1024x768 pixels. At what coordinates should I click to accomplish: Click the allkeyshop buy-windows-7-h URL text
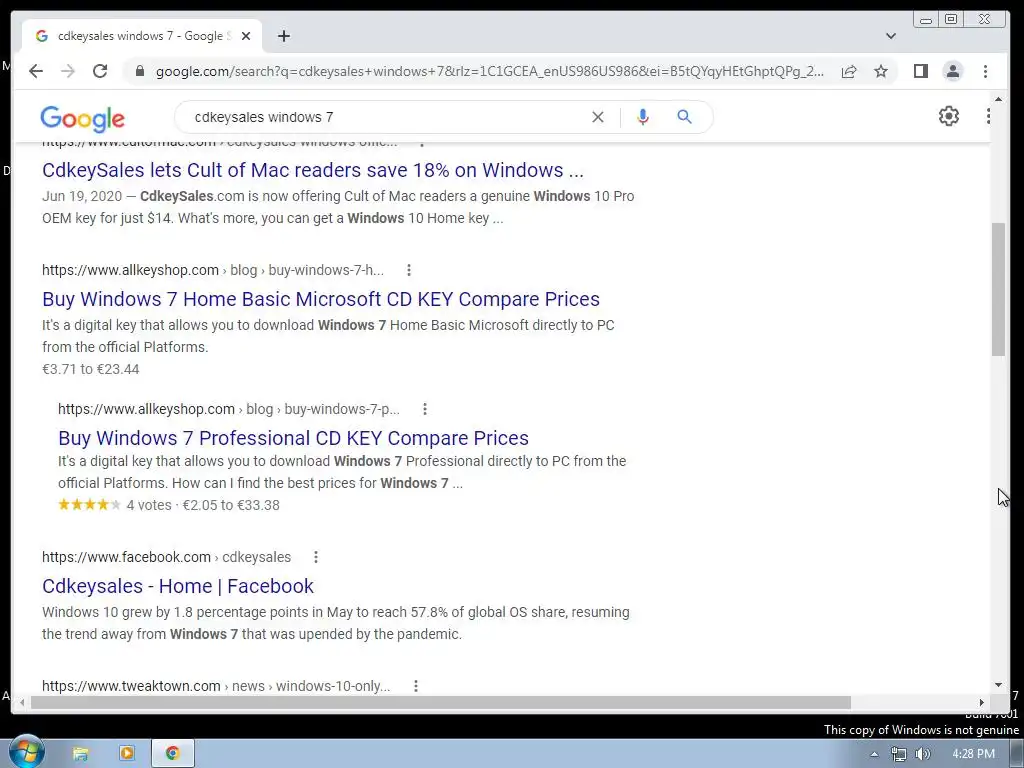[x=213, y=270]
